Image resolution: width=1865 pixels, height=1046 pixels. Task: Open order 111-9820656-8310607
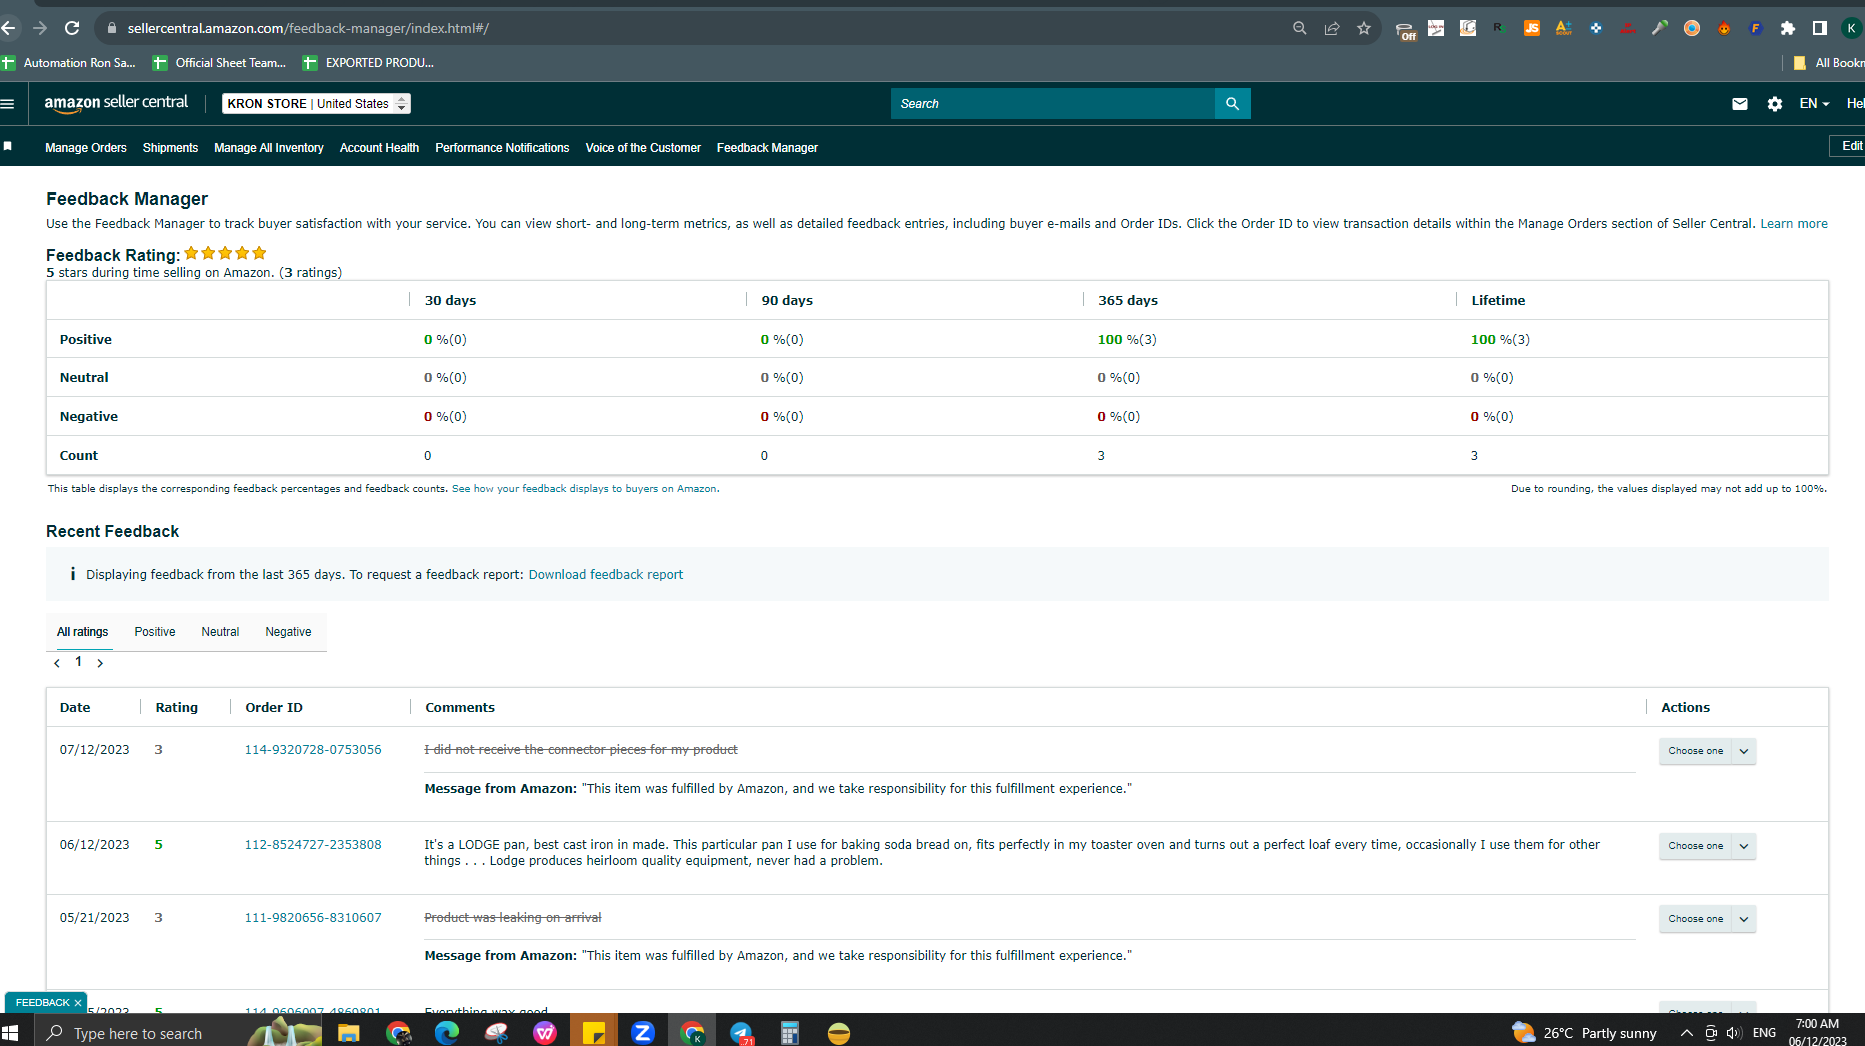click(x=313, y=918)
